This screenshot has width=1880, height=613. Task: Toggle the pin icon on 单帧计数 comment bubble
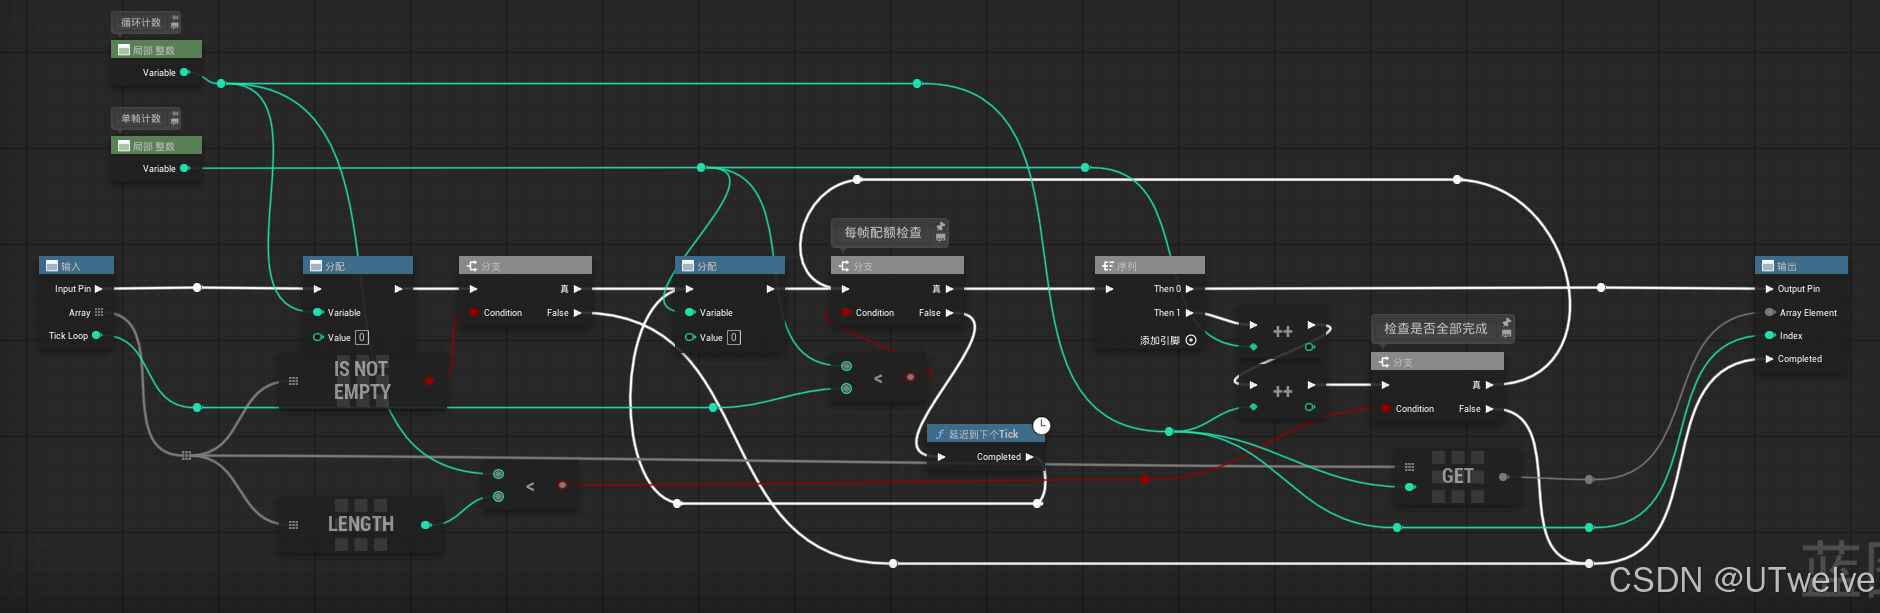pyautogui.click(x=175, y=113)
